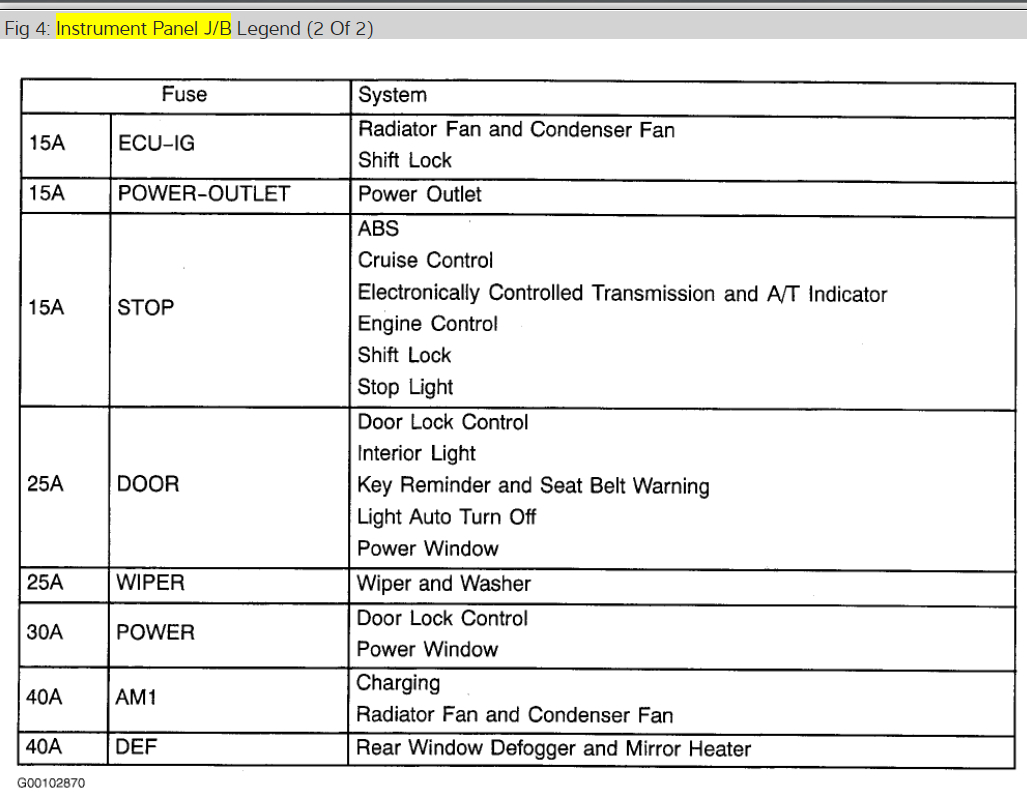The image size is (1027, 804).
Task: Select the 'Cruise Control' entry
Action: click(425, 261)
